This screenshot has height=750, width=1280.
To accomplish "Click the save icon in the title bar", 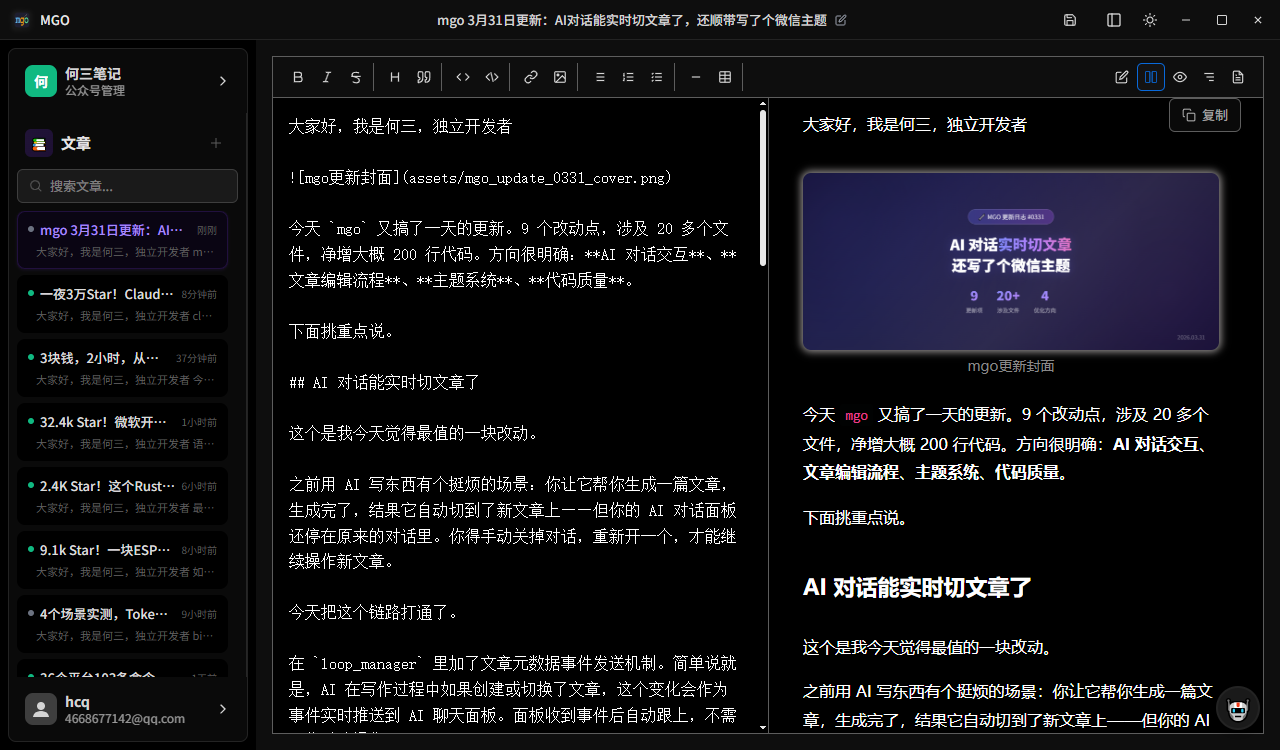I will (x=1070, y=20).
